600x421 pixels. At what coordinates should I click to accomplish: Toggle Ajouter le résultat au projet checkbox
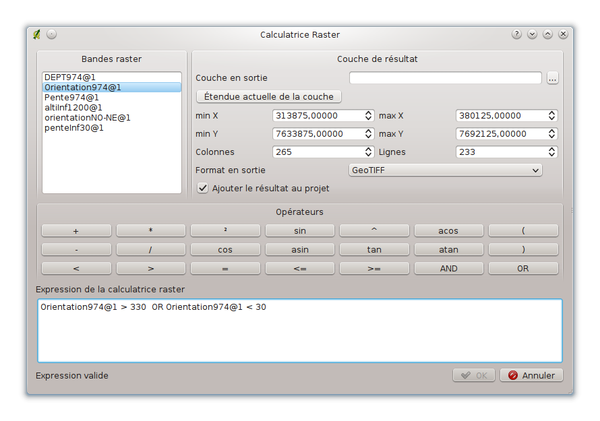pyautogui.click(x=203, y=189)
